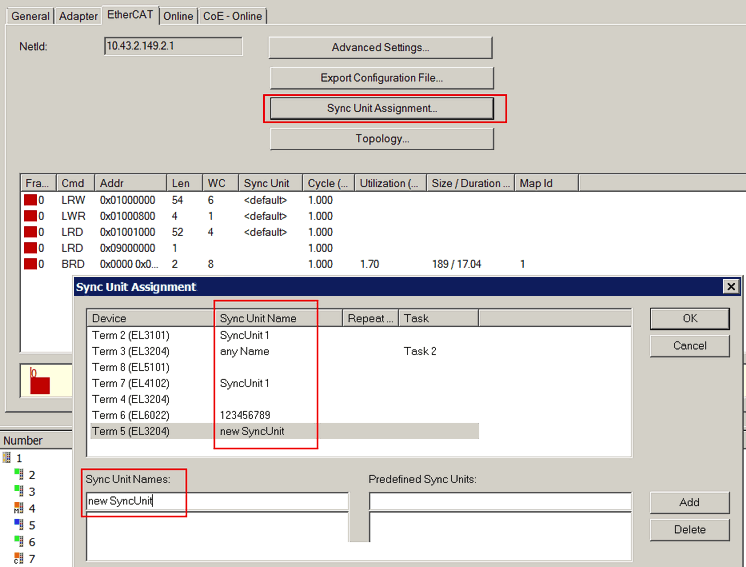Click the red frame icon in LWR row
The height and width of the screenshot is (567, 746).
click(x=30, y=216)
